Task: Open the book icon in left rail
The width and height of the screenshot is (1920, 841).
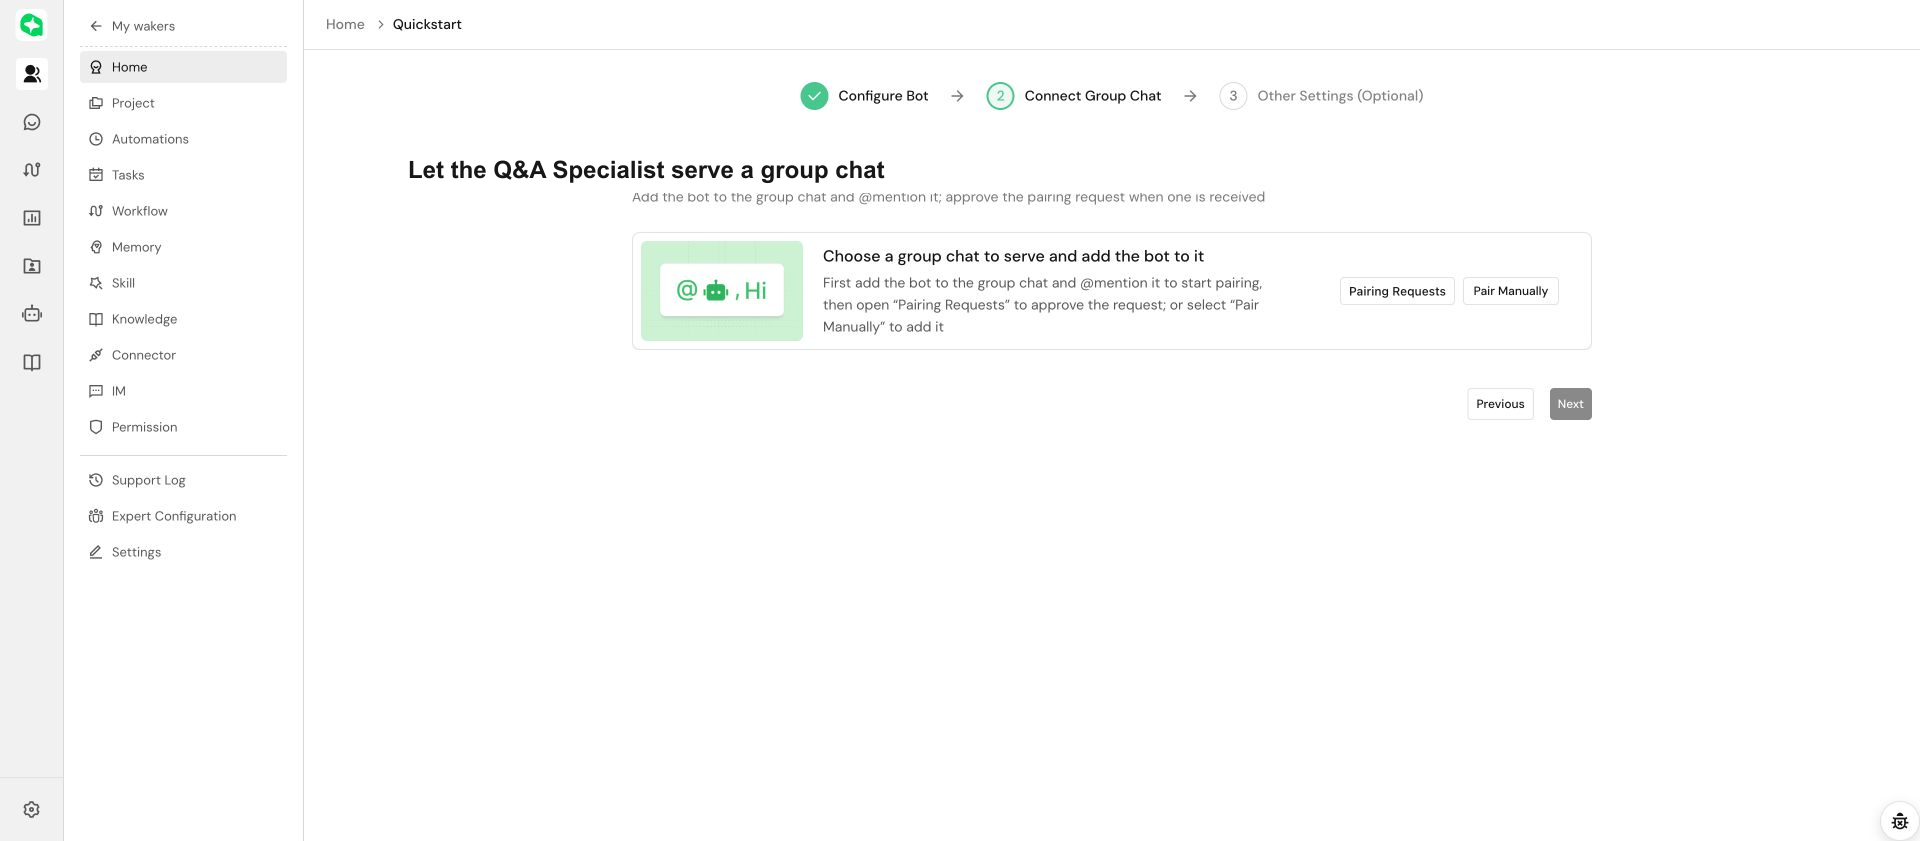Action: pos(32,362)
